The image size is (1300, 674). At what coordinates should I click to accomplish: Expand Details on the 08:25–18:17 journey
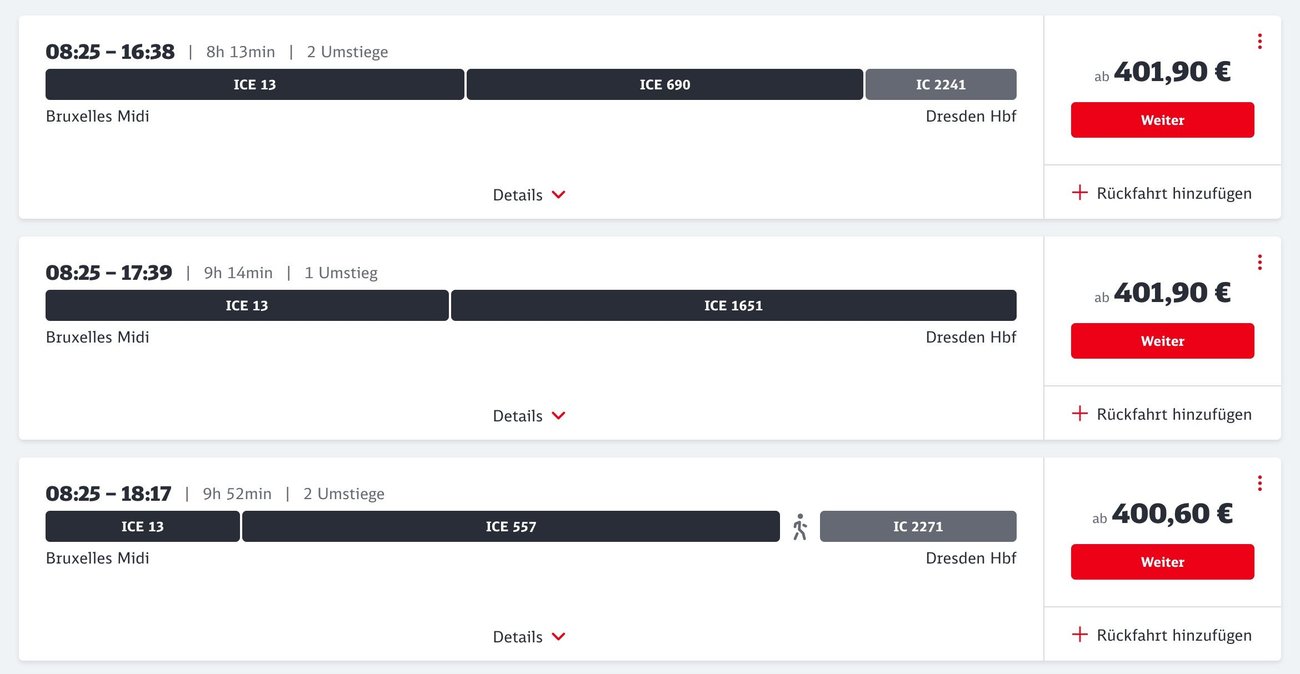click(529, 636)
